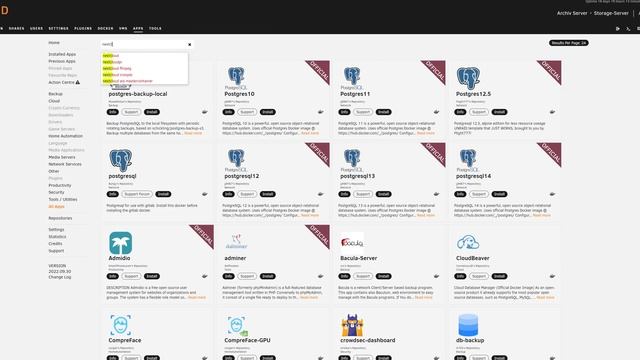This screenshot has height=360, width=640.
Task: Filter by the Productivity category
Action: [x=60, y=185]
